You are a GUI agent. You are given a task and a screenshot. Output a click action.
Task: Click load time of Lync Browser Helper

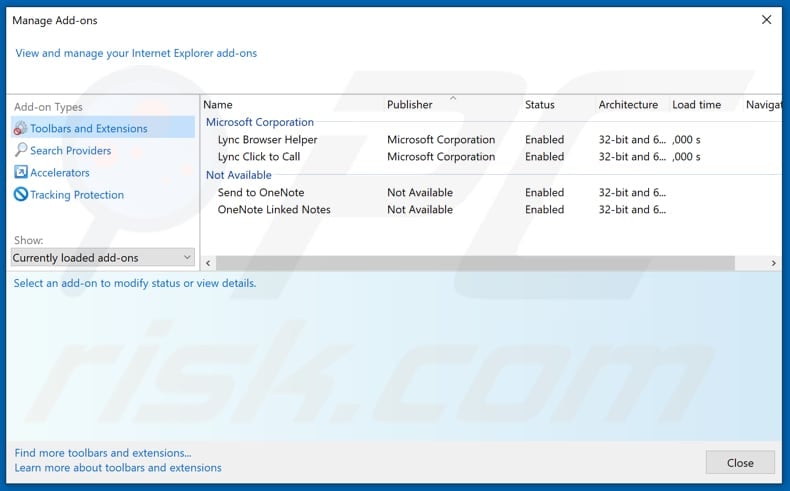[x=686, y=139]
